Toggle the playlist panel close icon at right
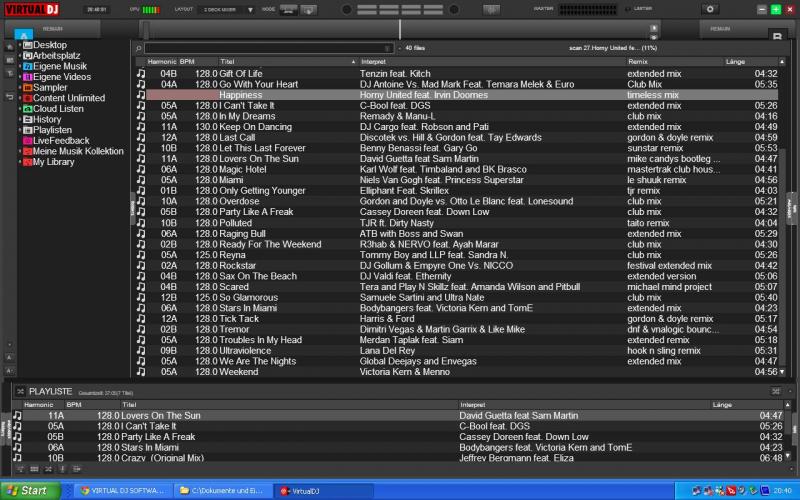 (776, 391)
